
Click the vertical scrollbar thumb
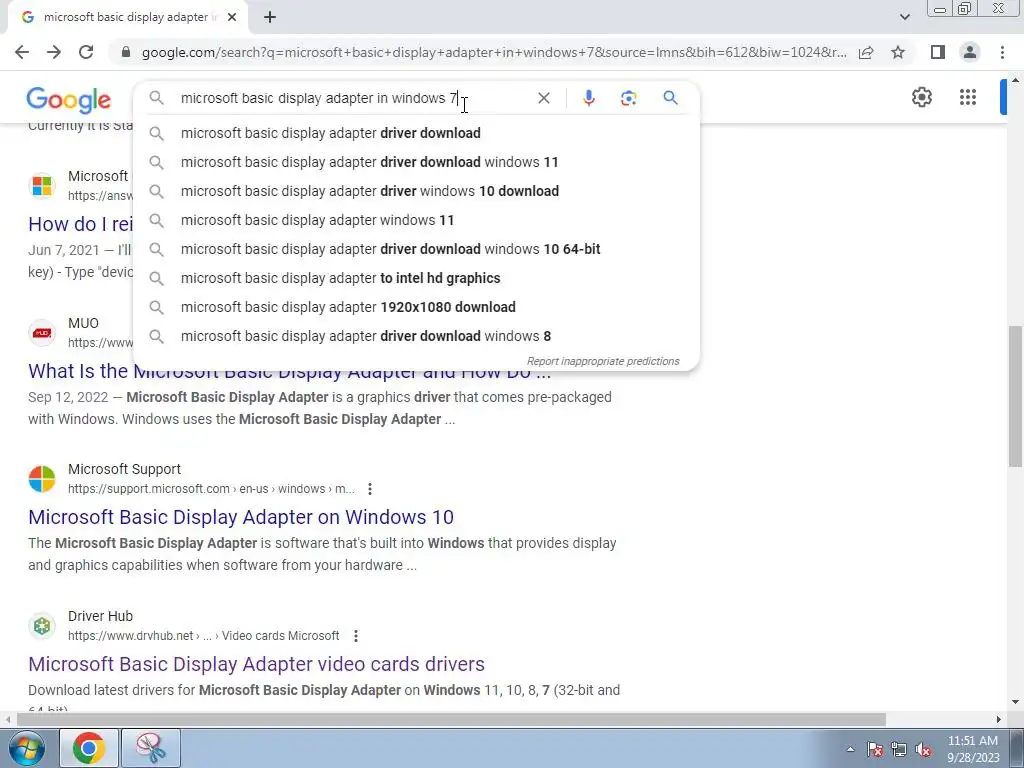(1015, 396)
